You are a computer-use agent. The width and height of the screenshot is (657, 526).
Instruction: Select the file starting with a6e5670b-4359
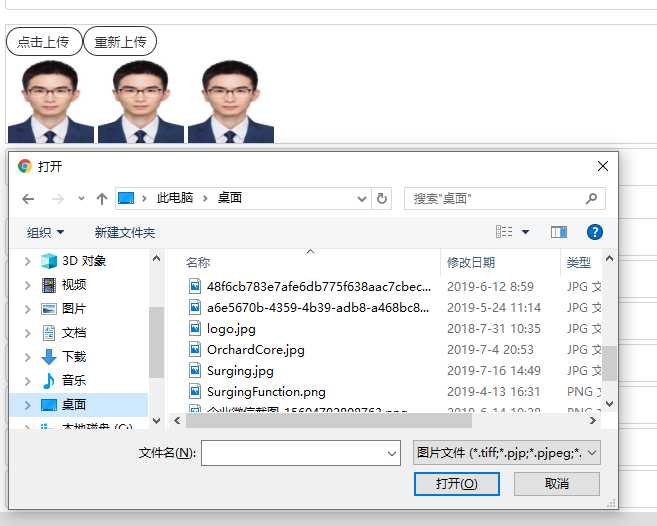[x=318, y=308]
